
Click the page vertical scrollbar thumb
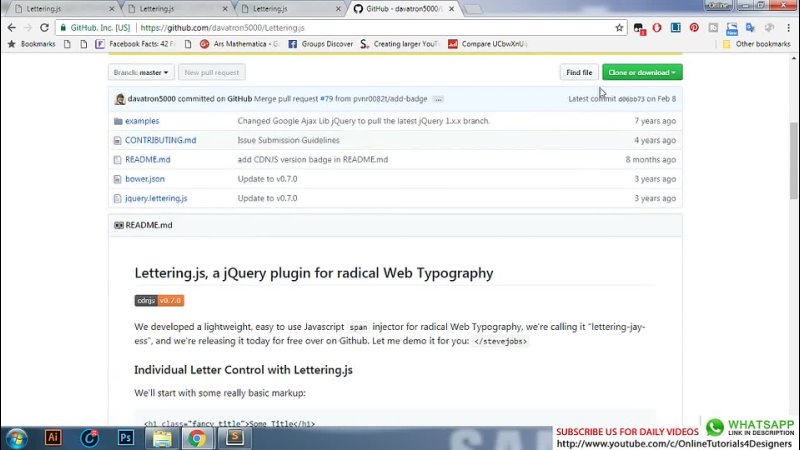point(793,161)
